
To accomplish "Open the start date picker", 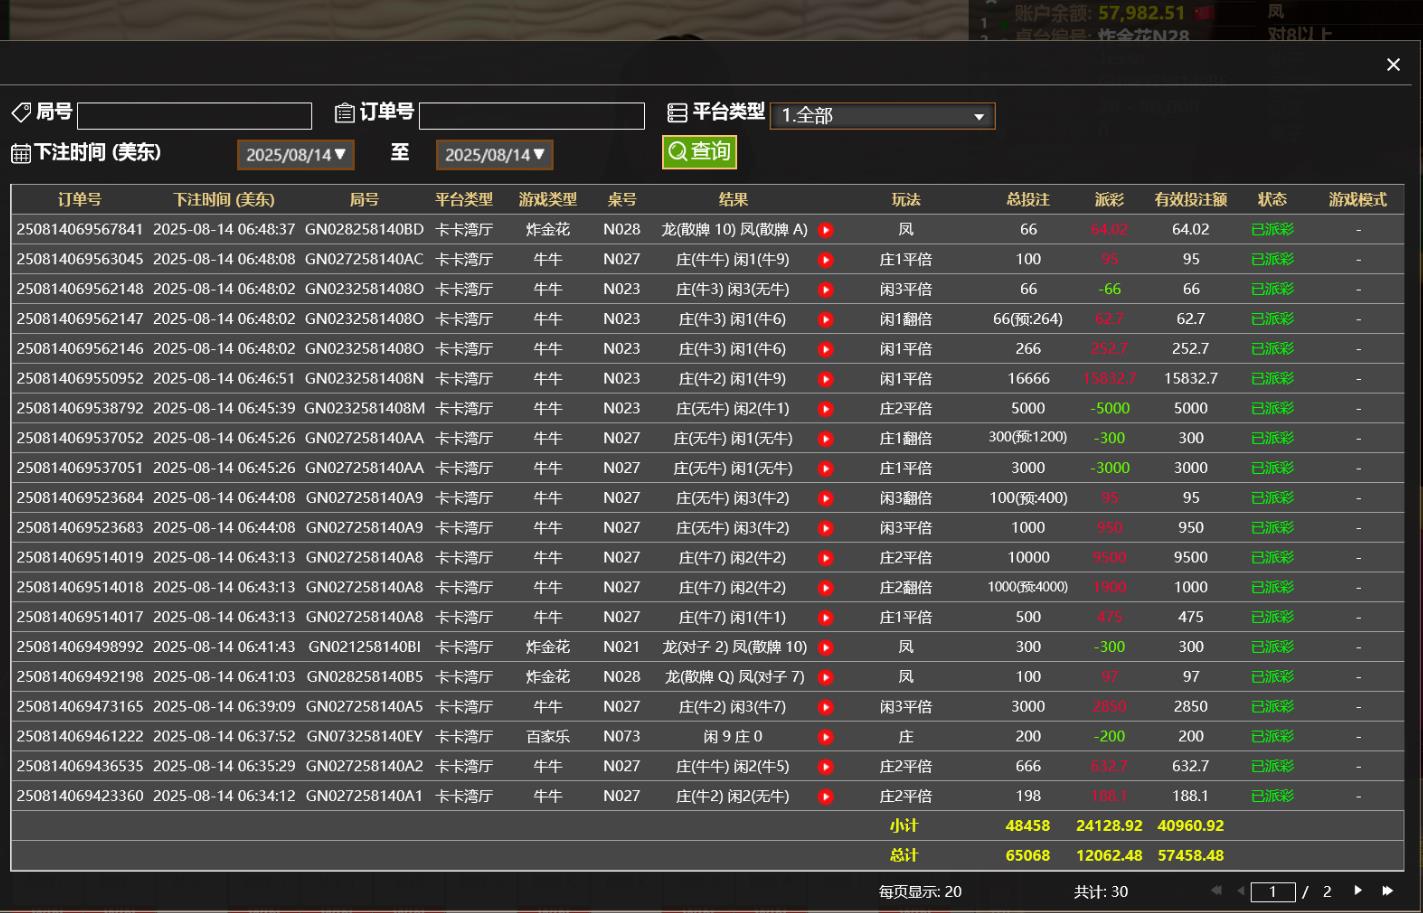I will click(x=296, y=155).
